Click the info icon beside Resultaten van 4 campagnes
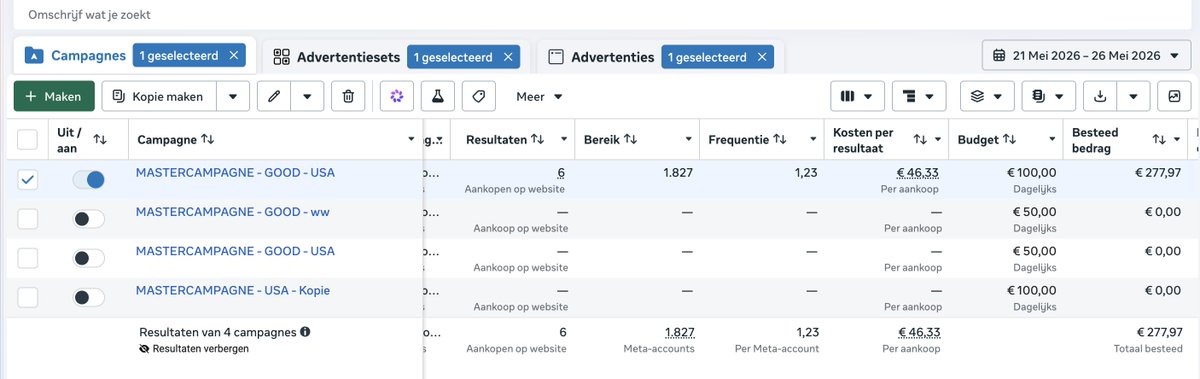This screenshot has width=1200, height=379. (x=305, y=331)
